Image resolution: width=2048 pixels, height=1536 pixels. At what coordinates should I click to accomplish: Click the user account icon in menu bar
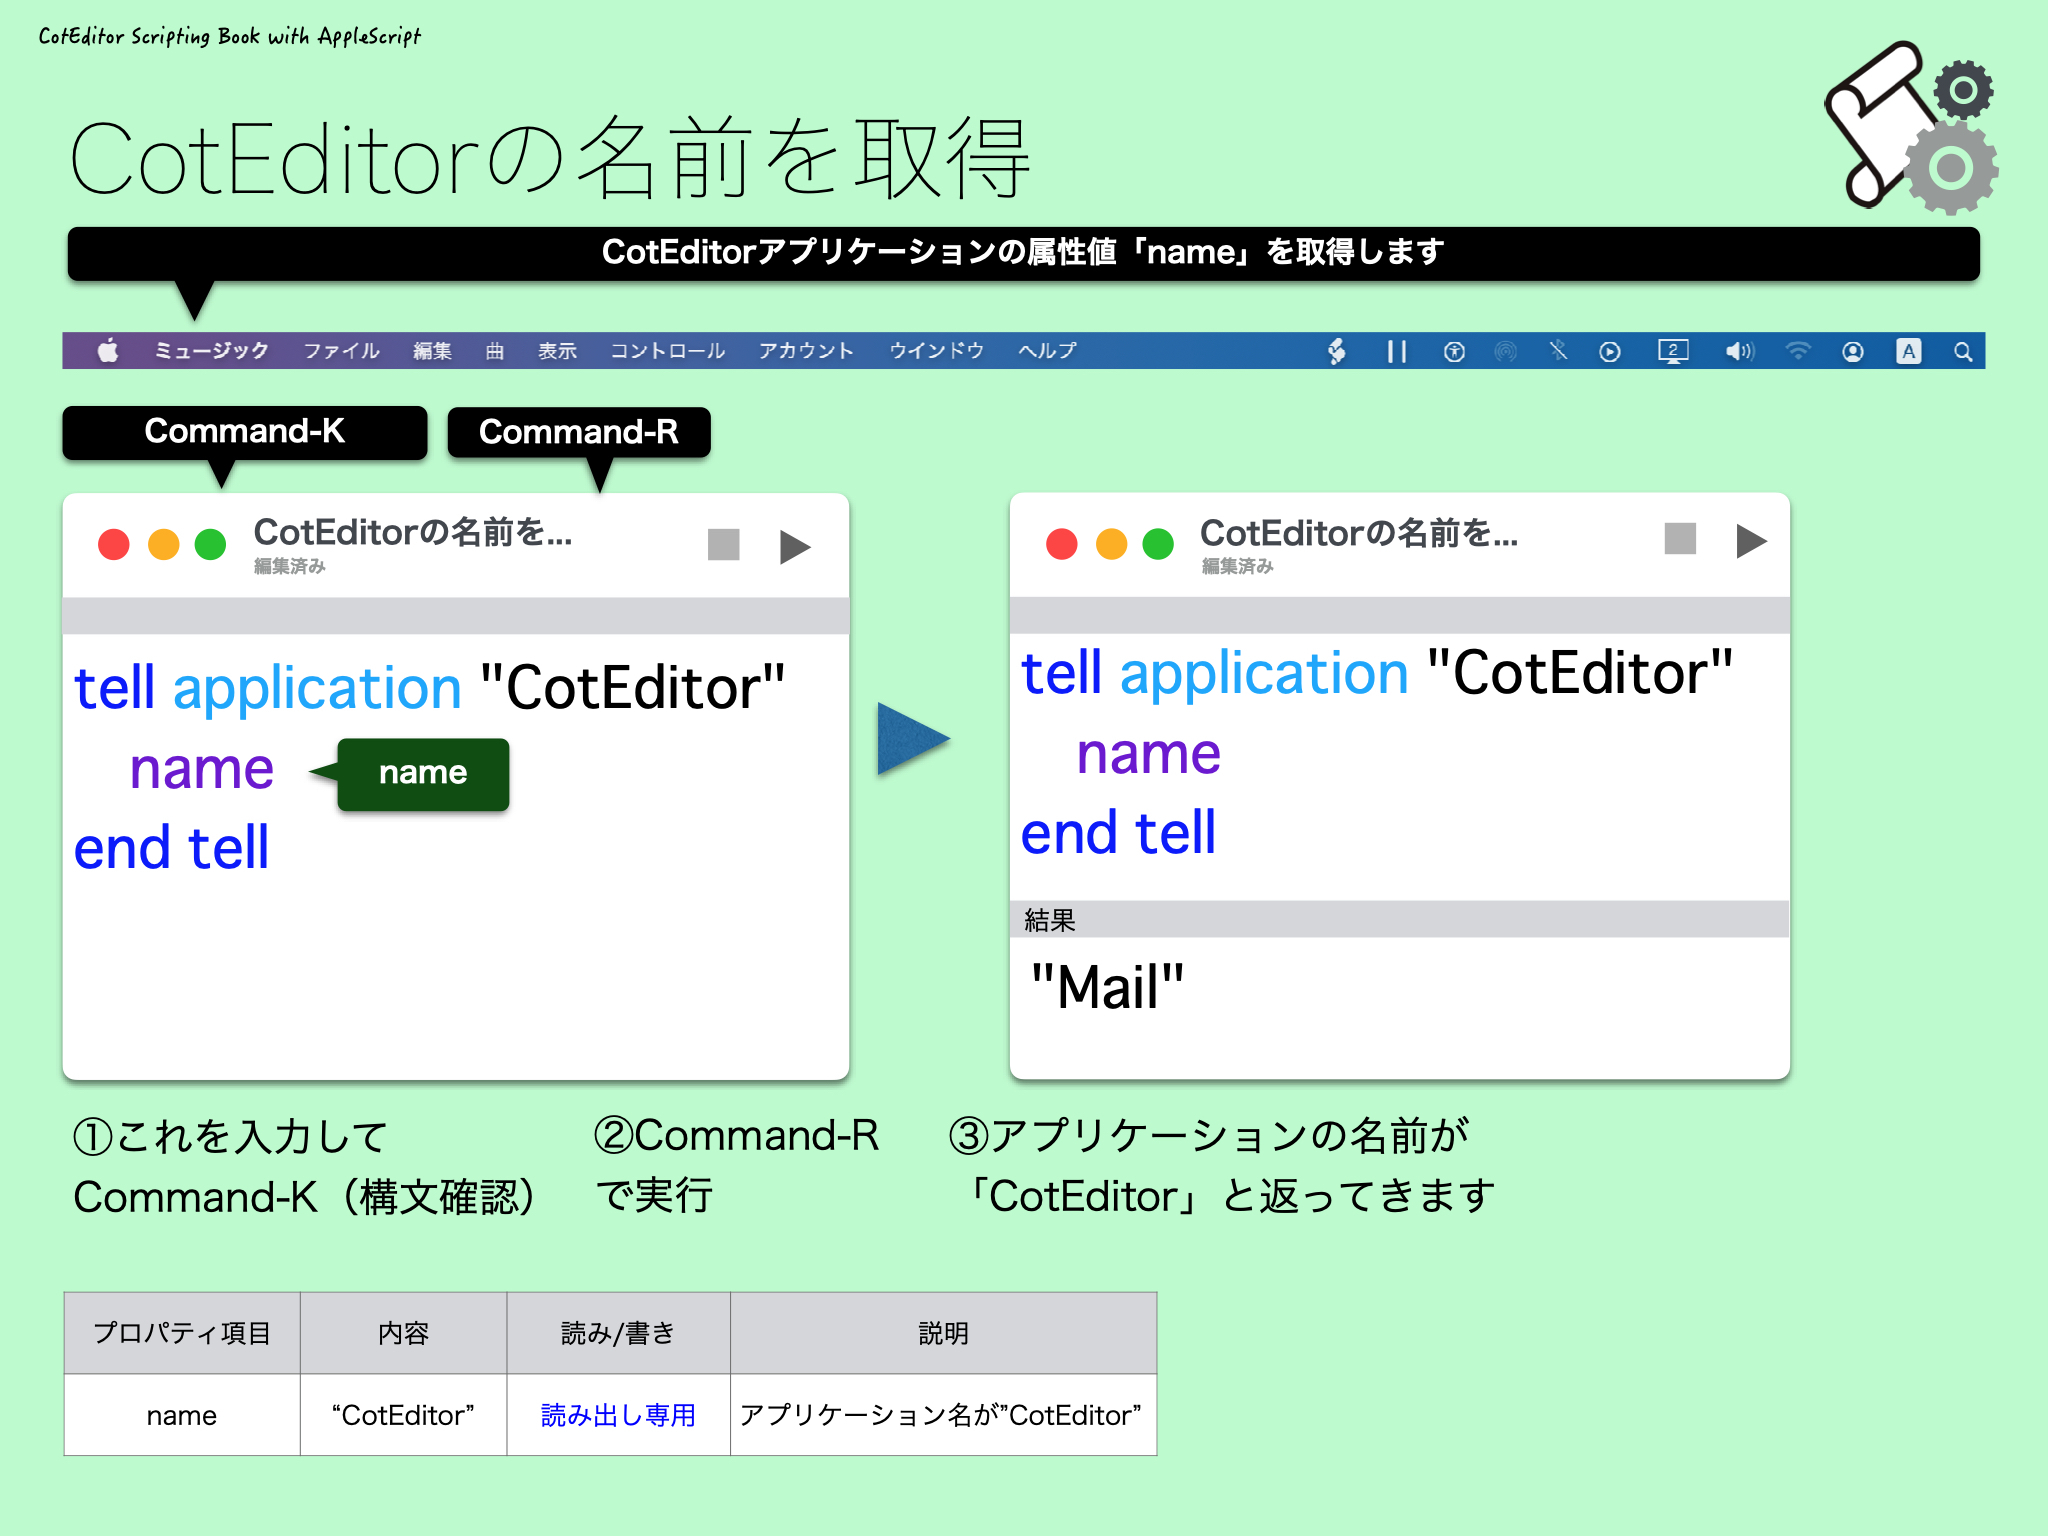click(1853, 351)
